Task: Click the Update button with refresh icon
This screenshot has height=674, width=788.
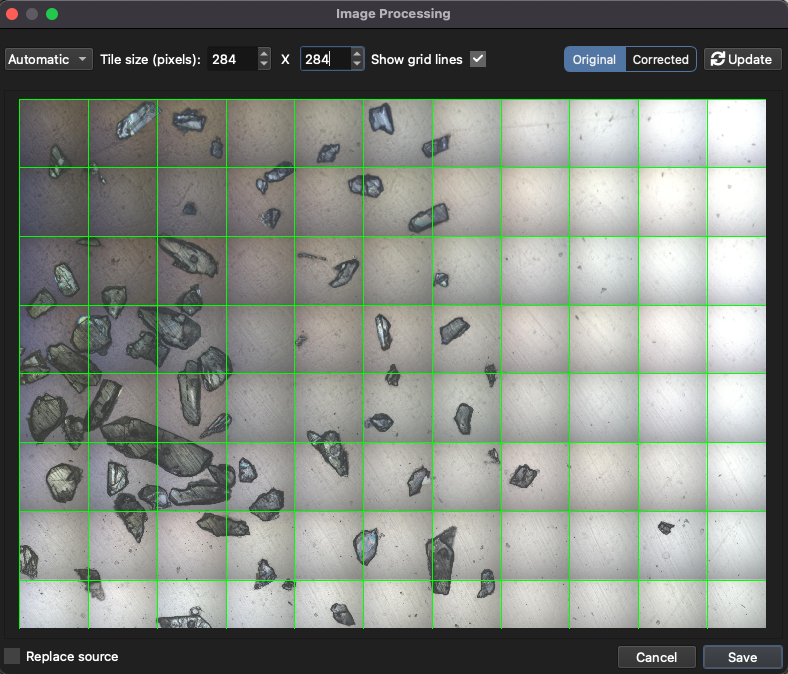Action: [742, 59]
